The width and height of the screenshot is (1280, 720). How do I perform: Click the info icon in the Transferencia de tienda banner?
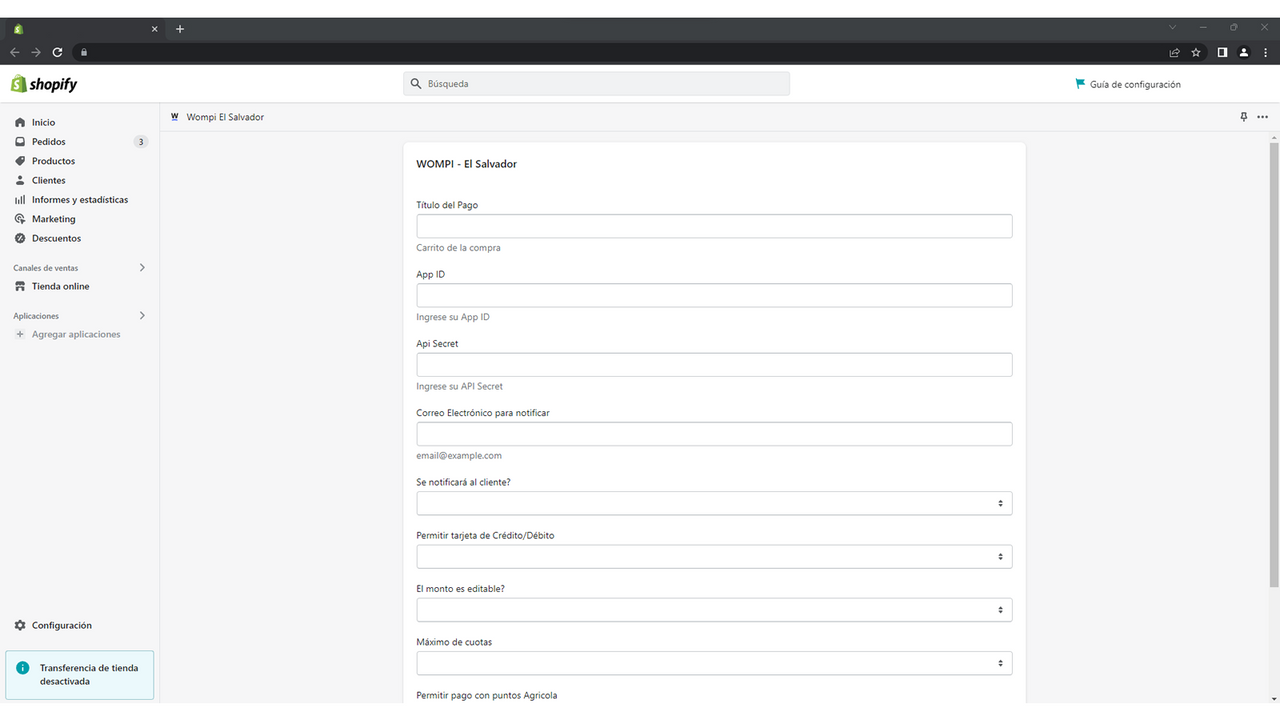(x=23, y=668)
